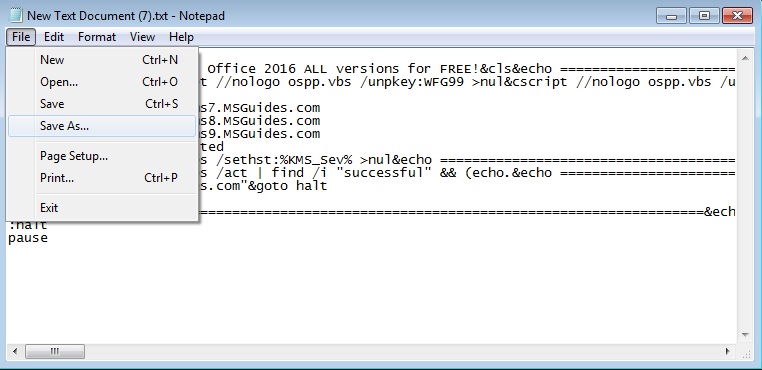The width and height of the screenshot is (762, 370).
Task: Click the horizontal scrollbar right arrow
Action: coord(728,351)
